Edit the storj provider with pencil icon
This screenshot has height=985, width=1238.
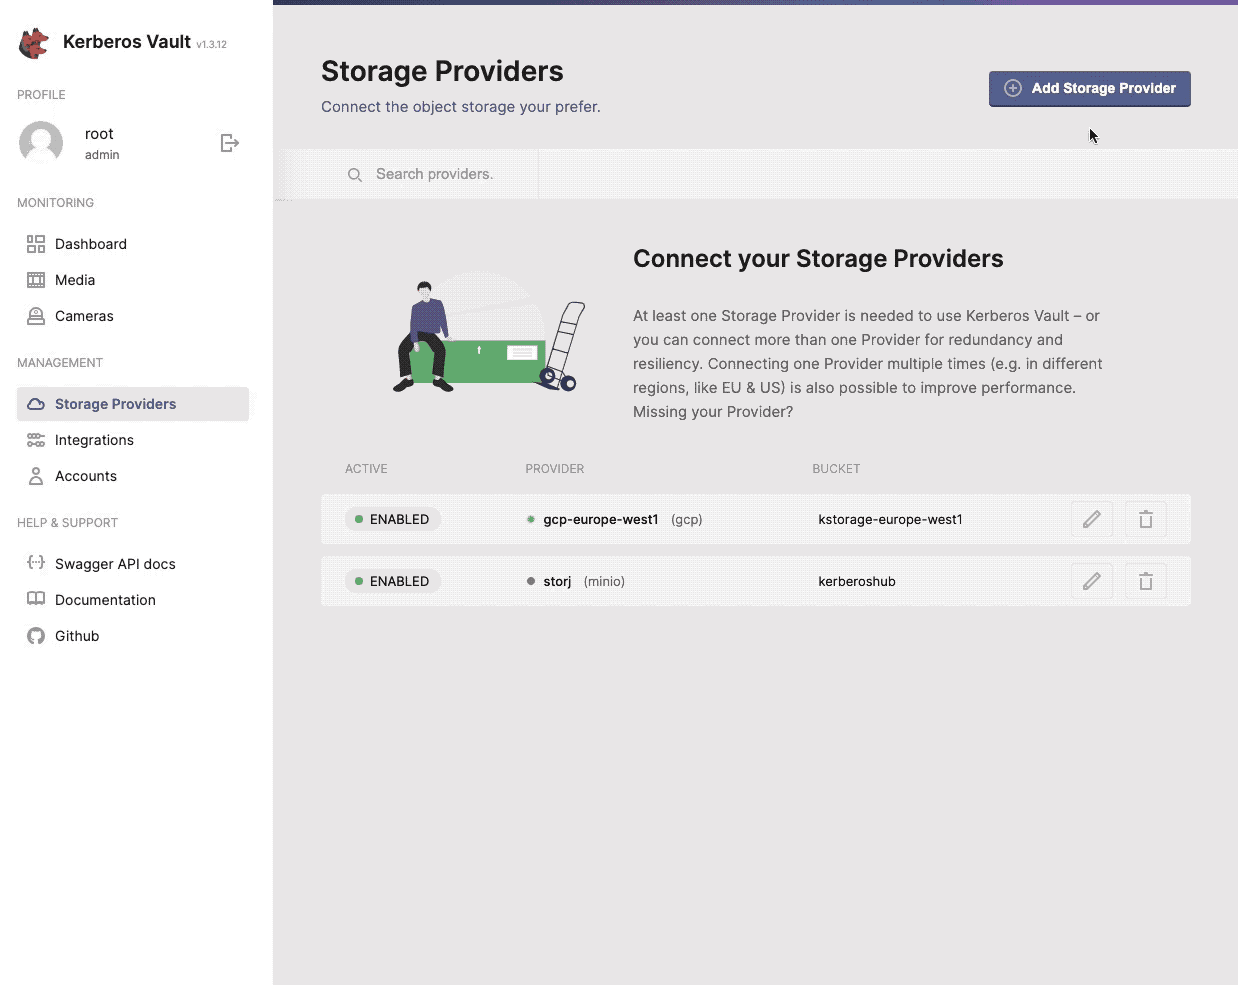coord(1092,580)
